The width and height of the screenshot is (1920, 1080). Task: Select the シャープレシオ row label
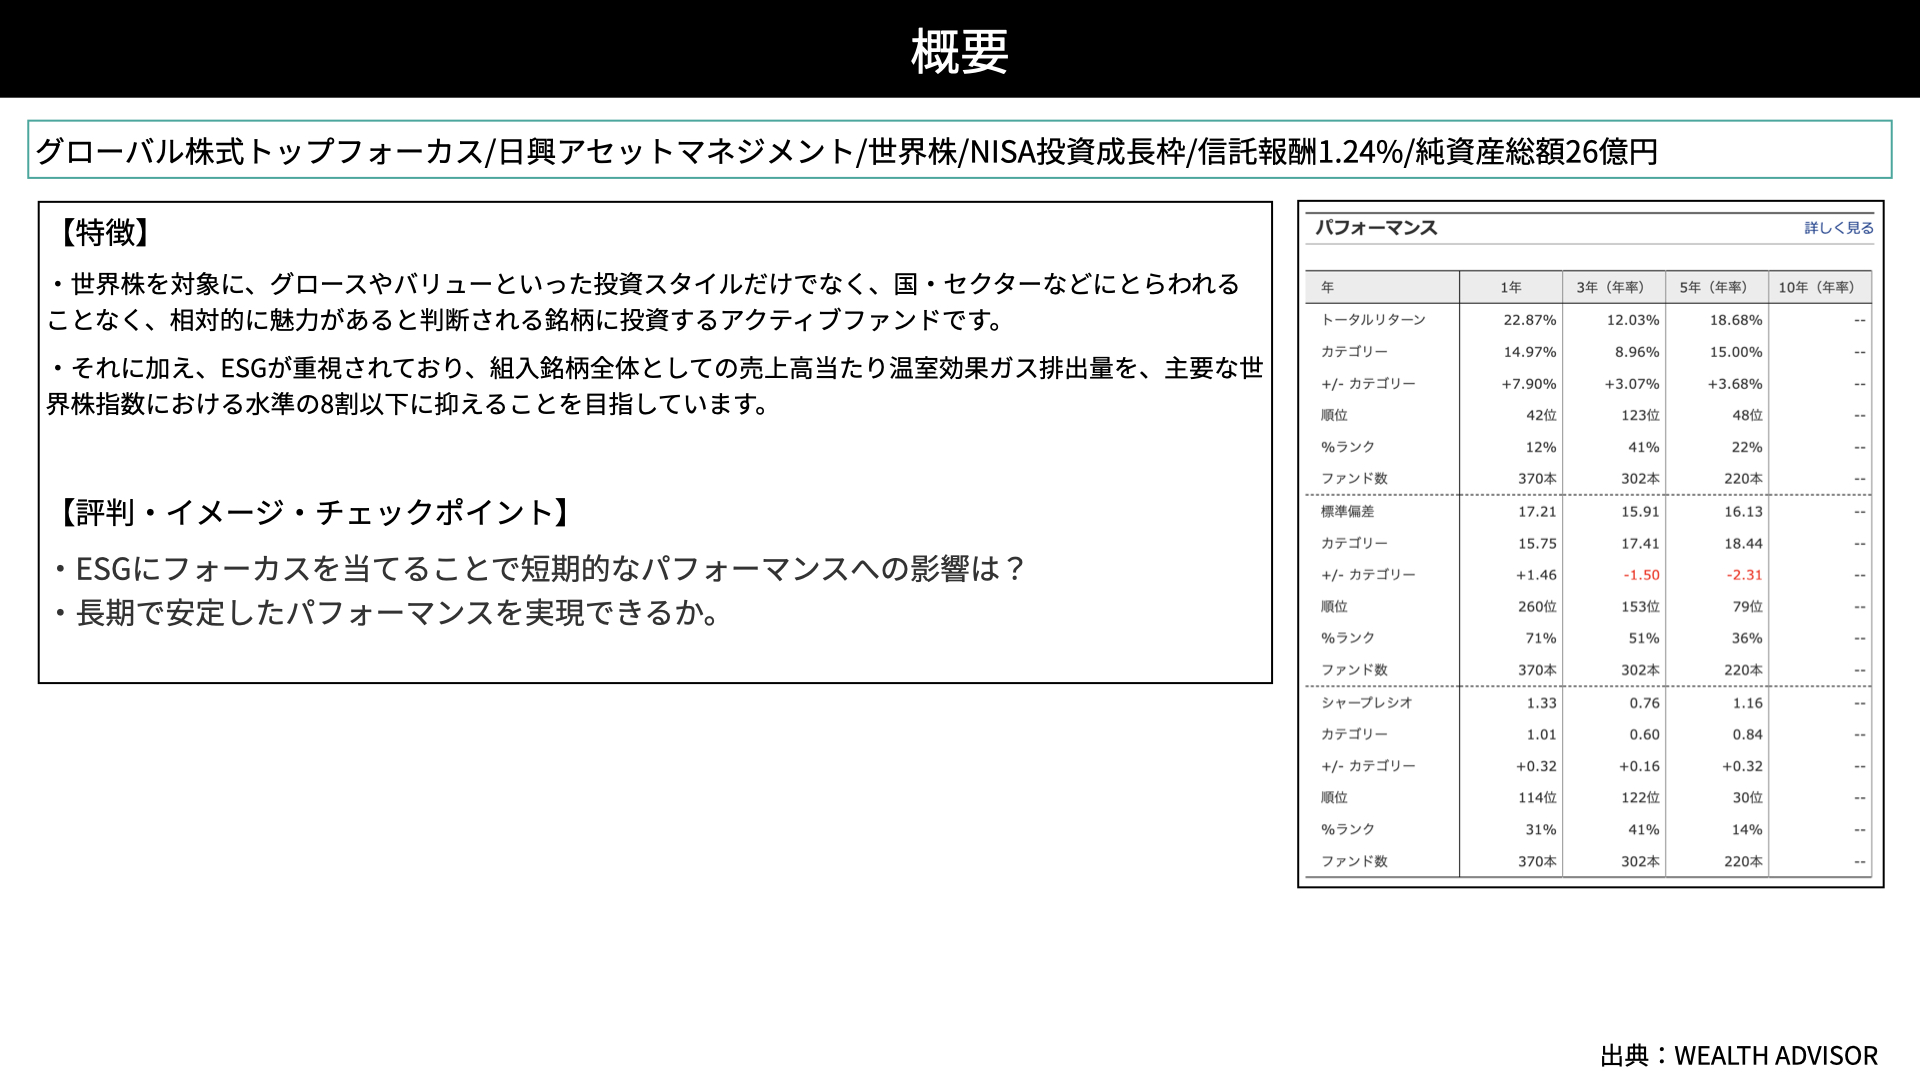click(x=1366, y=702)
